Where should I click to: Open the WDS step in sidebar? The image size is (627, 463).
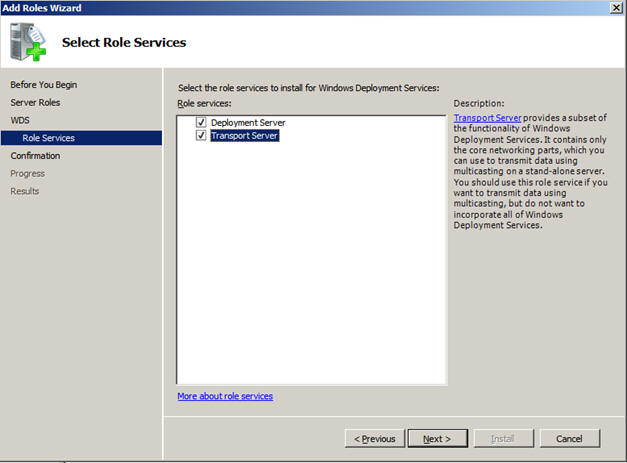click(x=20, y=120)
